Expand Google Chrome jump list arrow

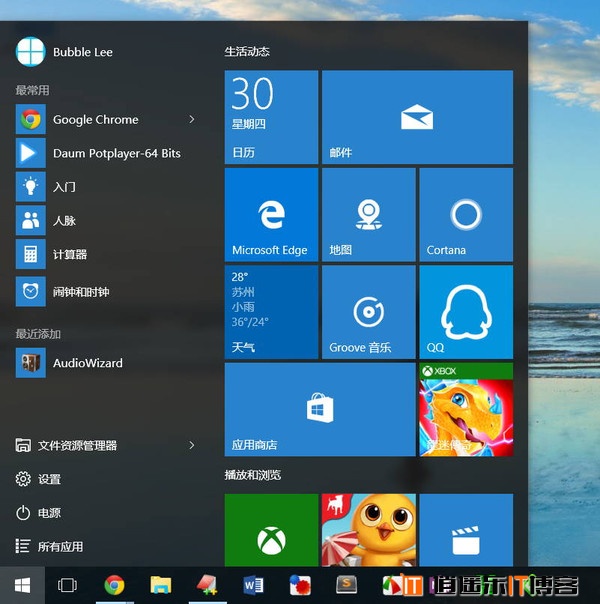192,119
